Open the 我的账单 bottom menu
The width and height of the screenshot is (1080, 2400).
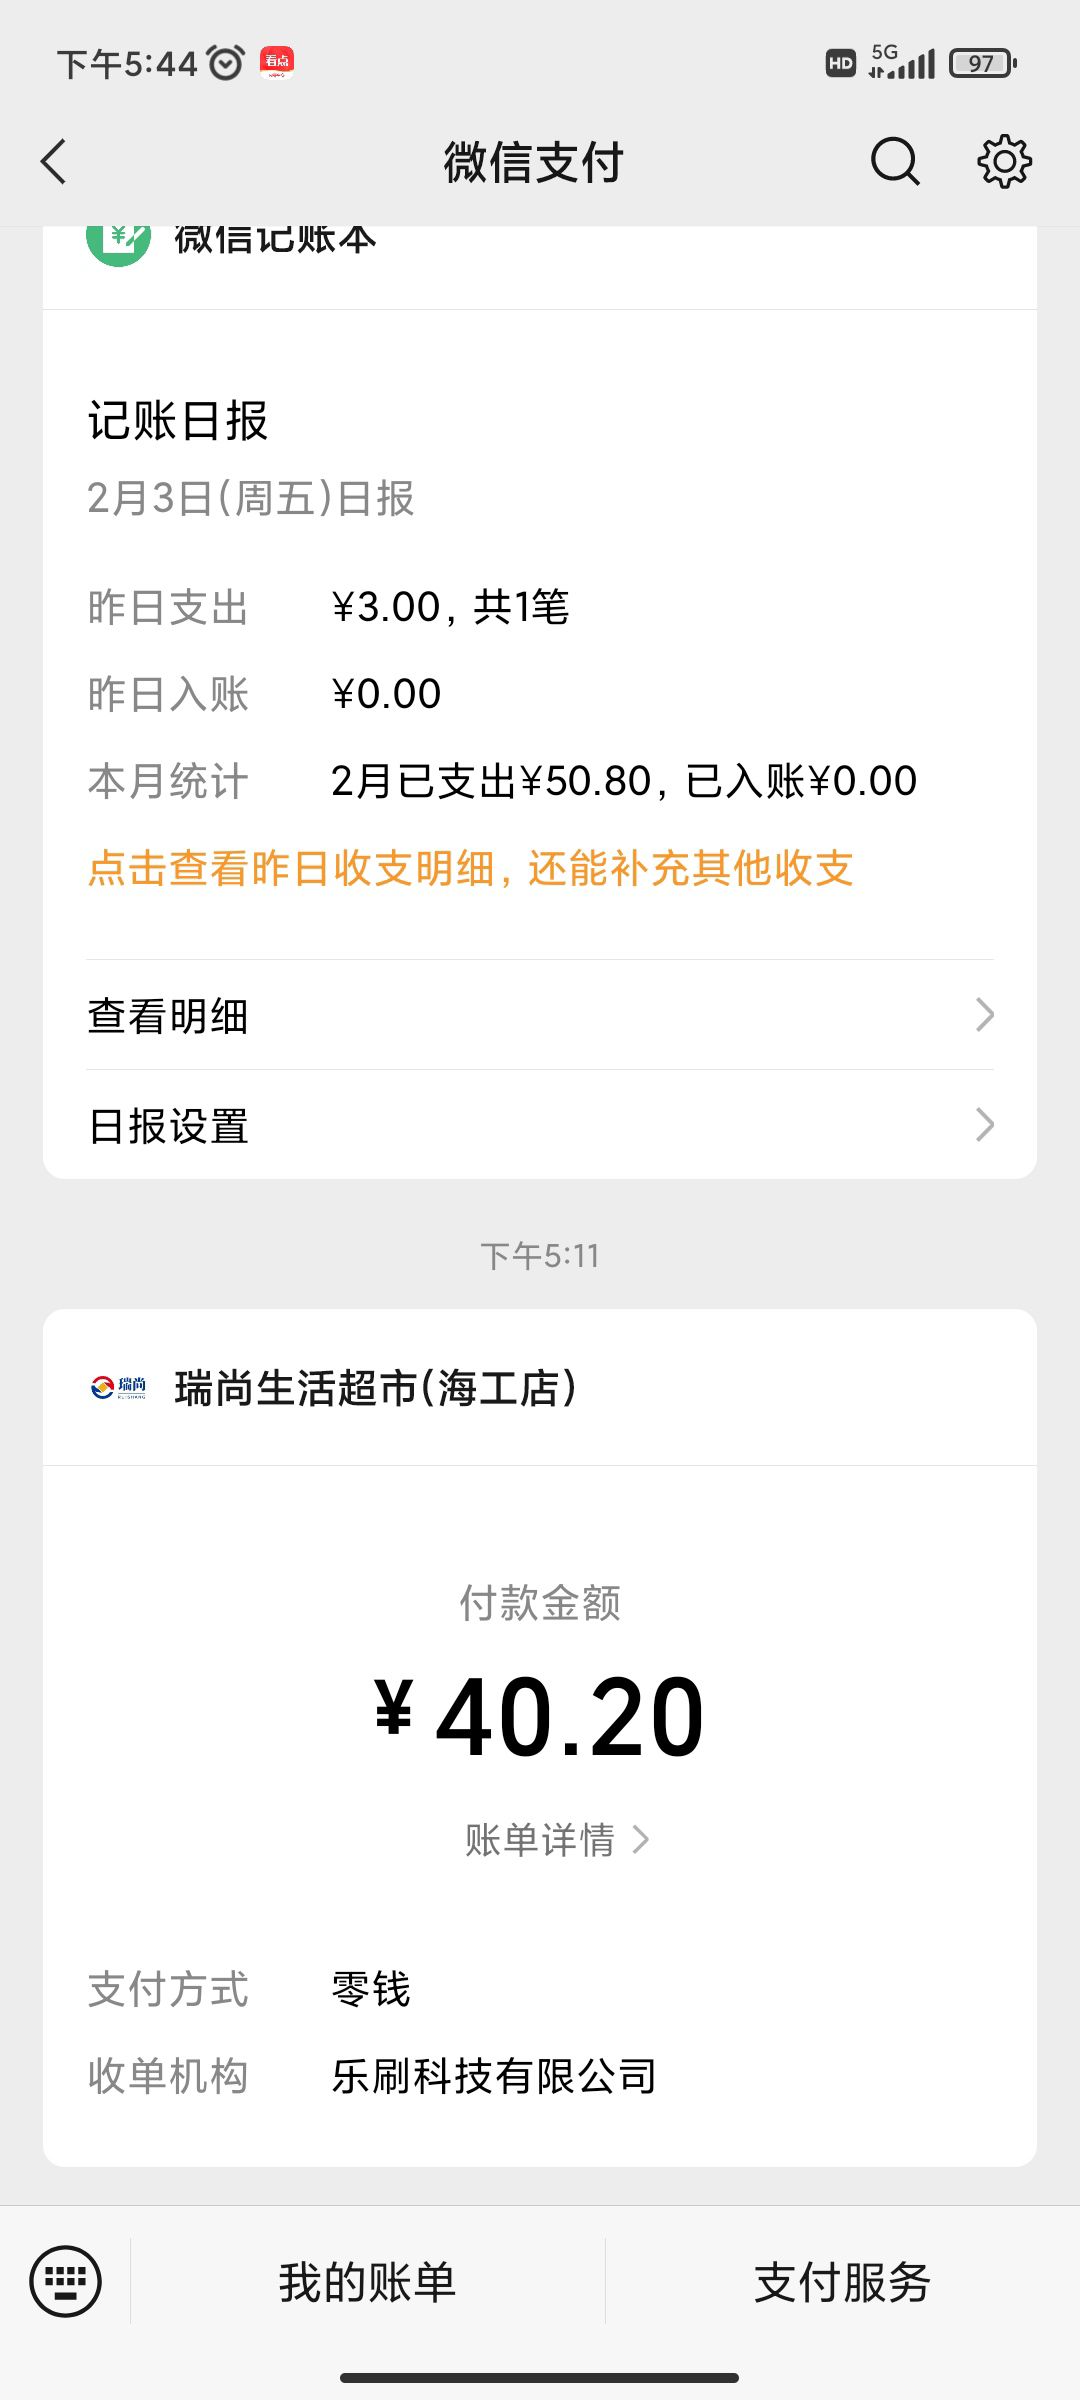click(367, 2282)
